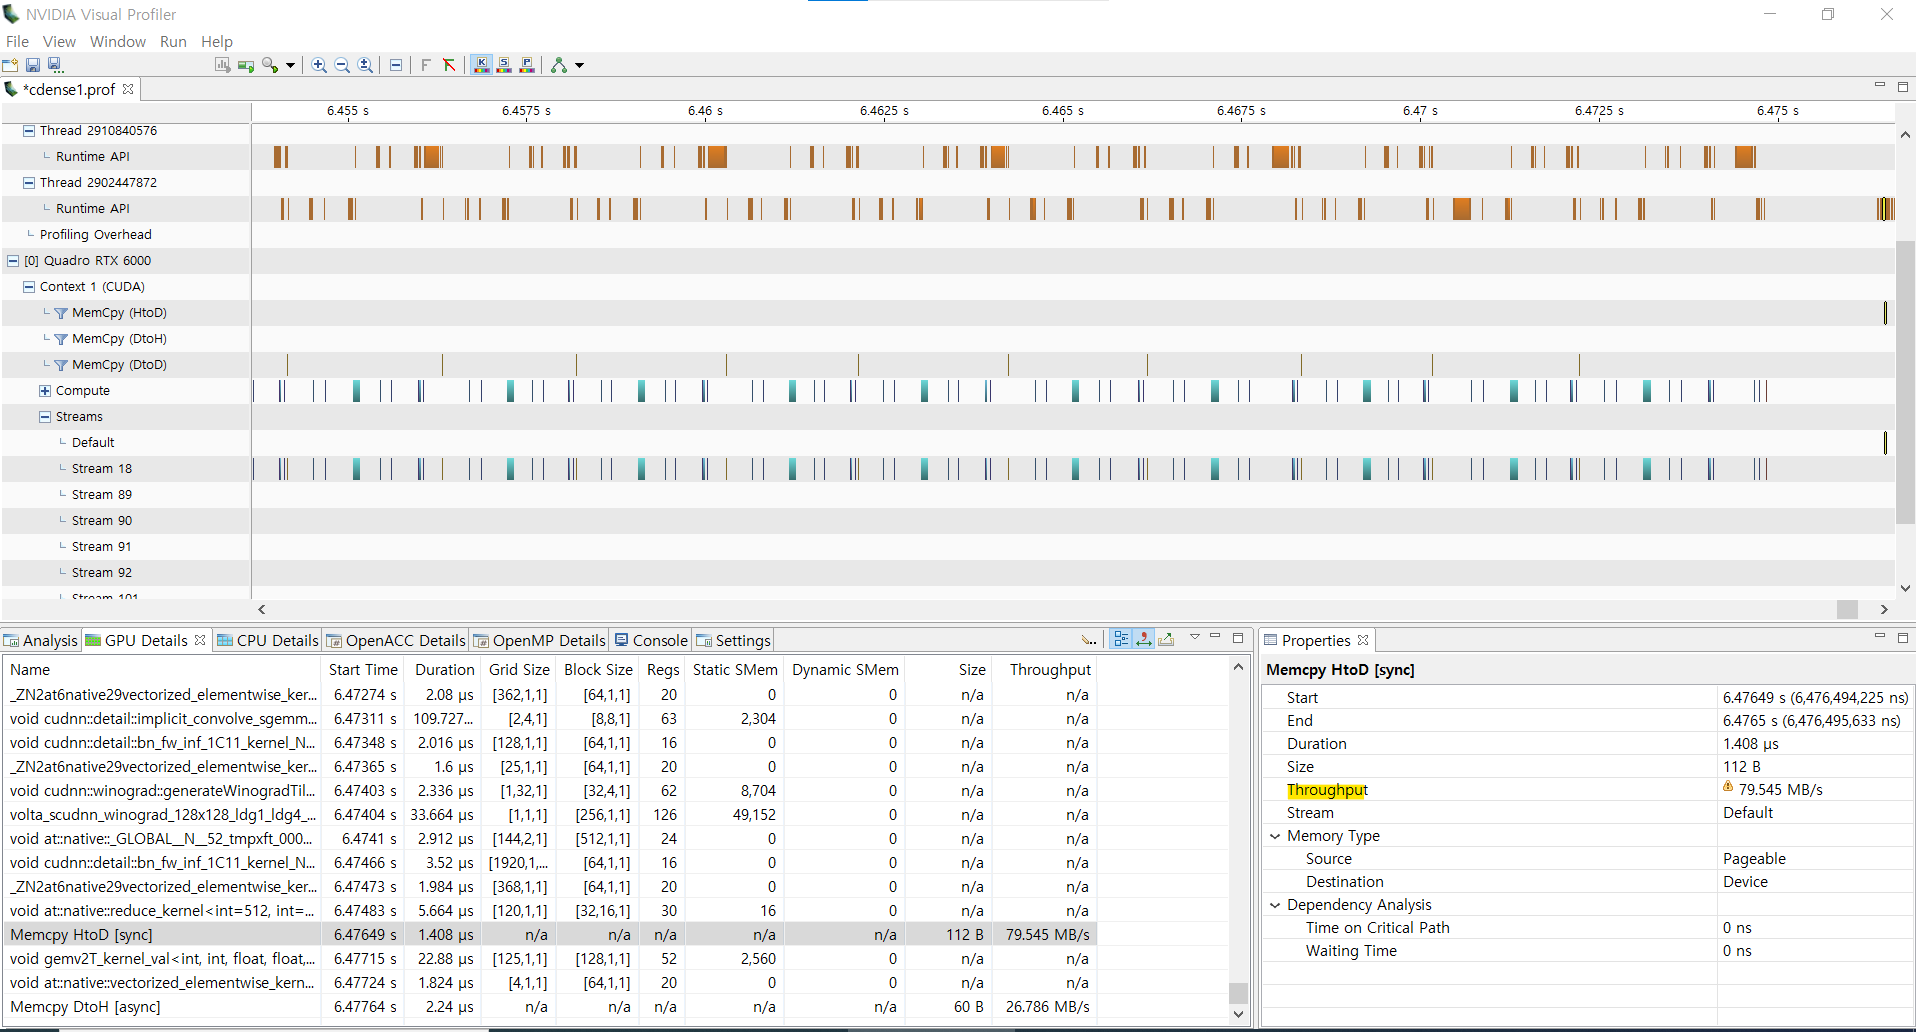Click the export details icon in GPU Details
The image size is (1916, 1032).
pos(1166,639)
